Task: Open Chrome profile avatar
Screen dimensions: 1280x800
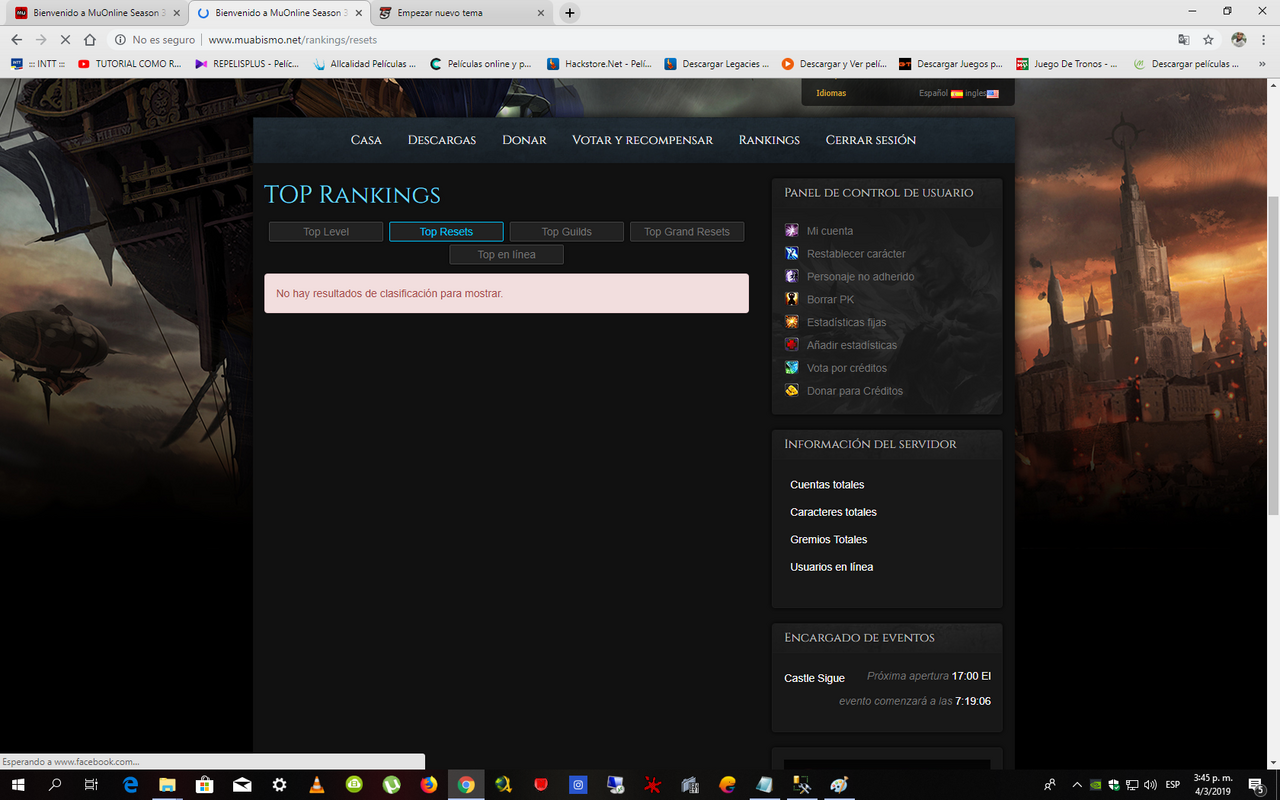Action: tap(1239, 40)
